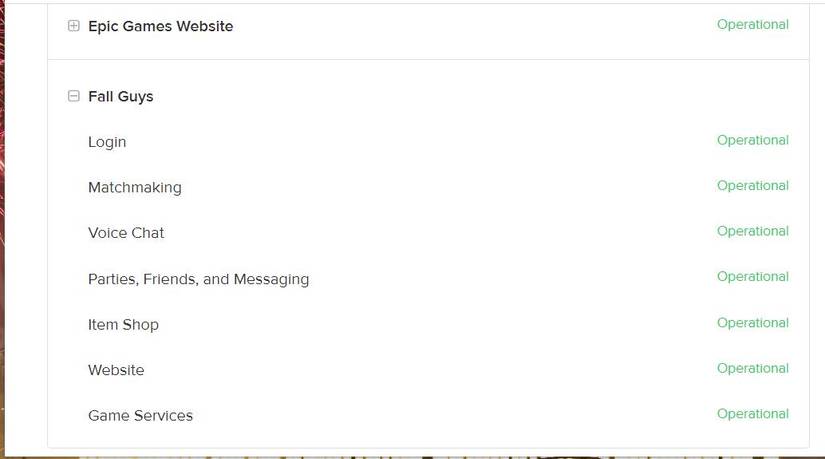Click Parties, Friends, and Messaging label
This screenshot has height=459, width=825.
point(198,279)
